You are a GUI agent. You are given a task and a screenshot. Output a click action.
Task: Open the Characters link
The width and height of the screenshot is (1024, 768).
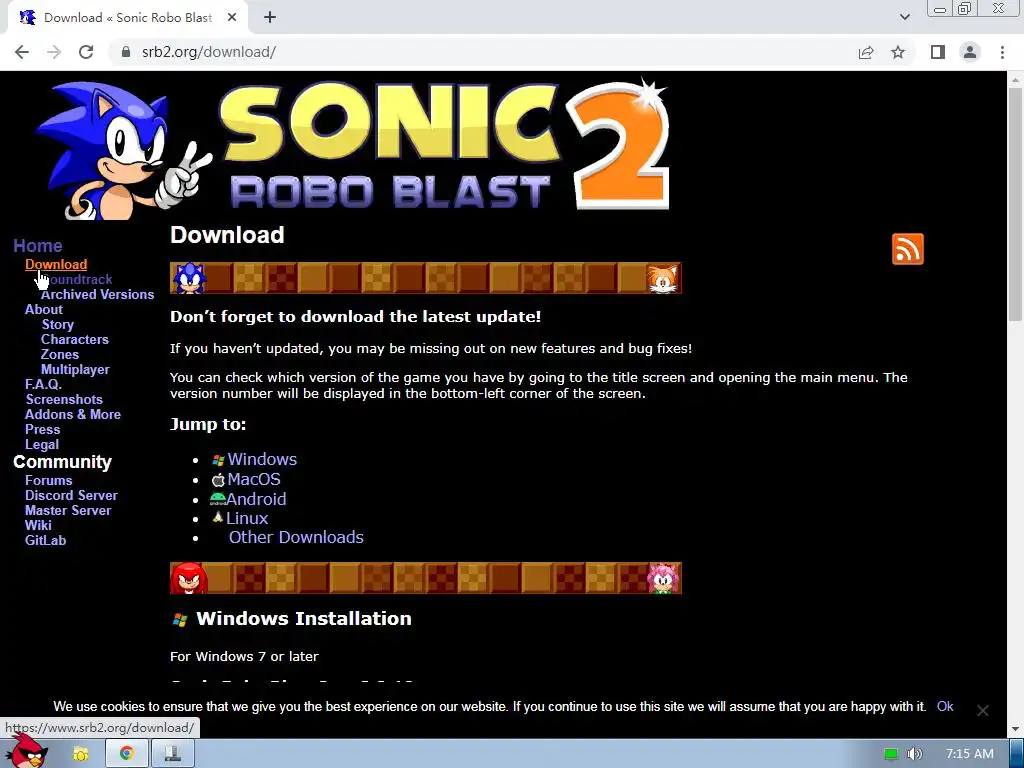point(75,340)
